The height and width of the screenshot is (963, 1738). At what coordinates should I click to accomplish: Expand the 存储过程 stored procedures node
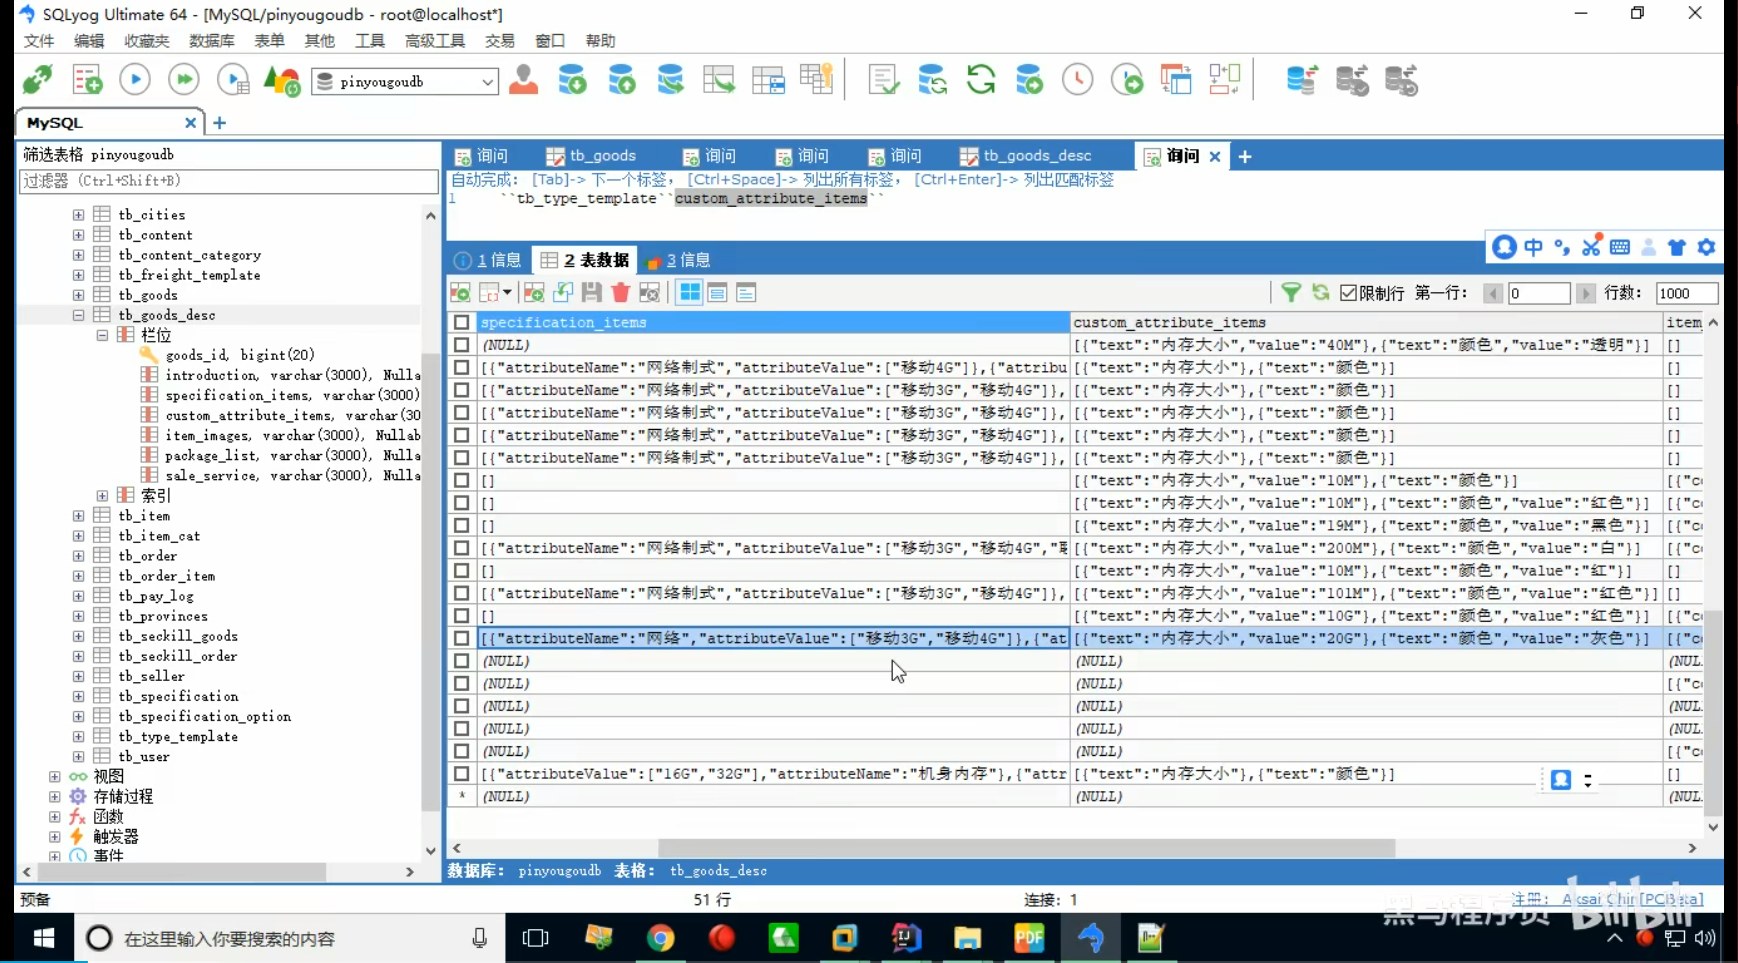click(54, 797)
